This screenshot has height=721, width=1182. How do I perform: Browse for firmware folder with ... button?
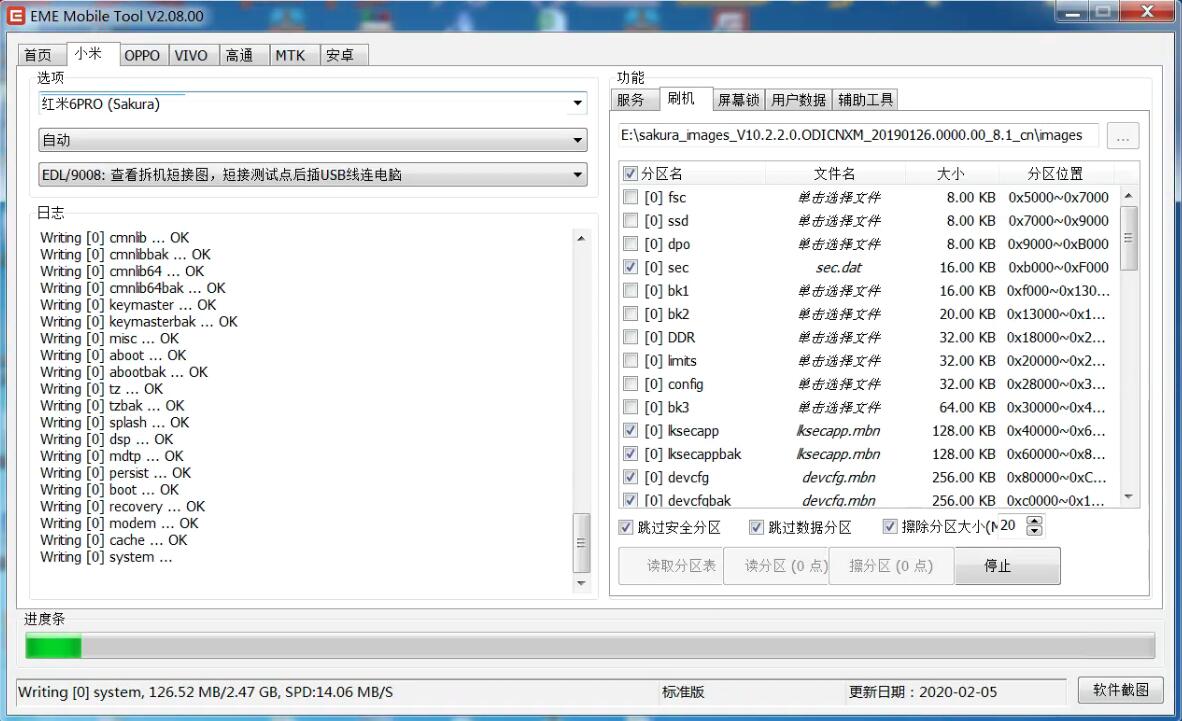(1122, 137)
